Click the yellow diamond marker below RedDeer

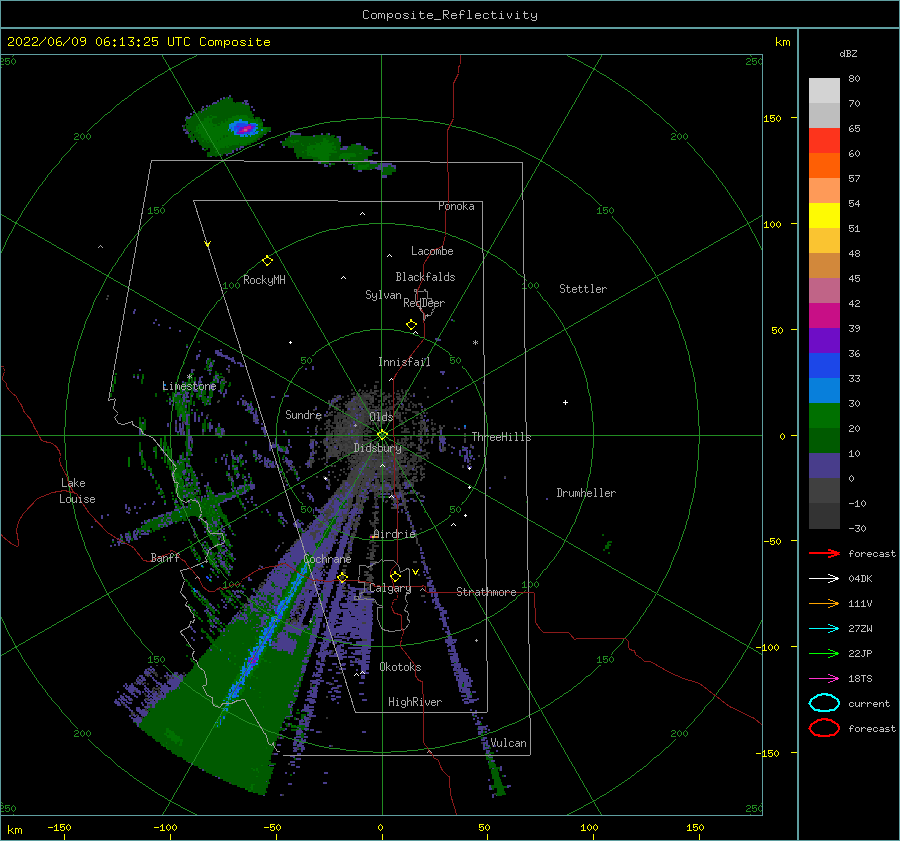coord(412,324)
